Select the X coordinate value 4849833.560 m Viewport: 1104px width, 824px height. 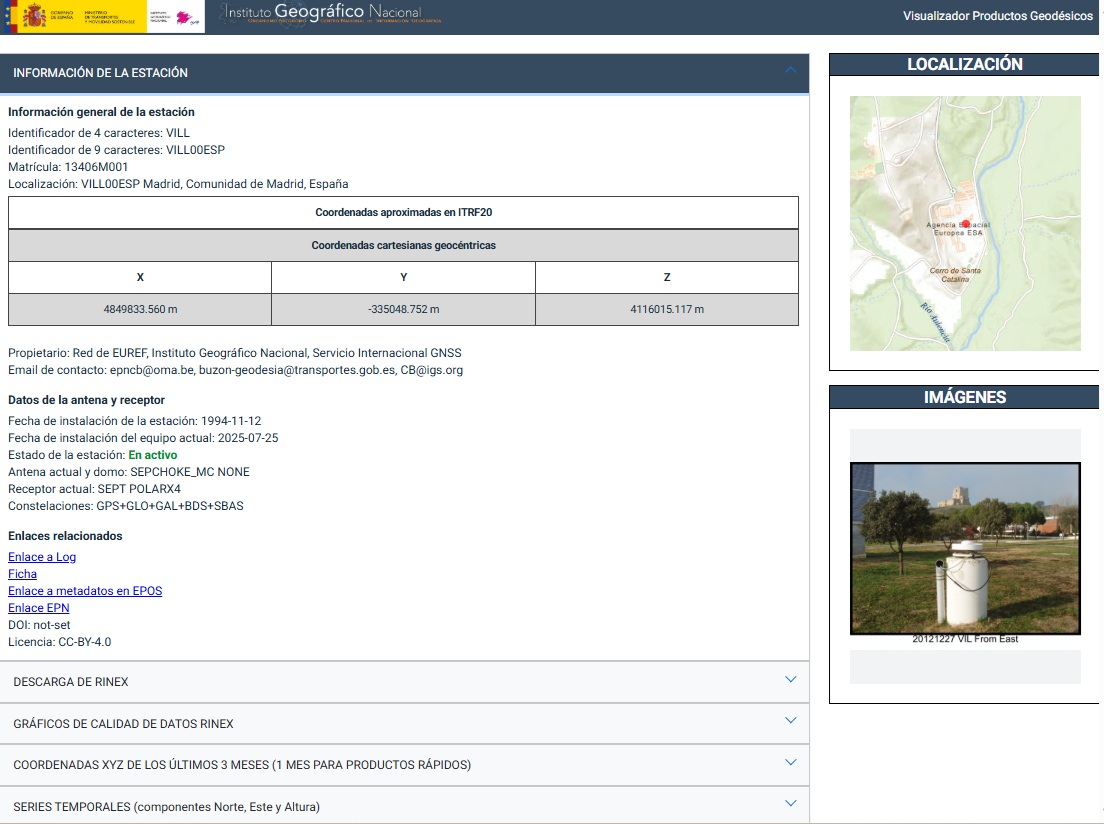click(x=140, y=309)
